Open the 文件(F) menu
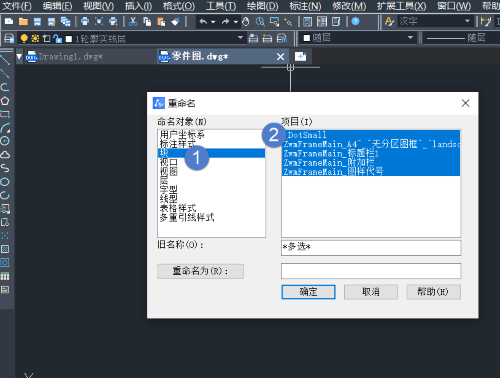This screenshot has height=378, width=500. point(17,6)
